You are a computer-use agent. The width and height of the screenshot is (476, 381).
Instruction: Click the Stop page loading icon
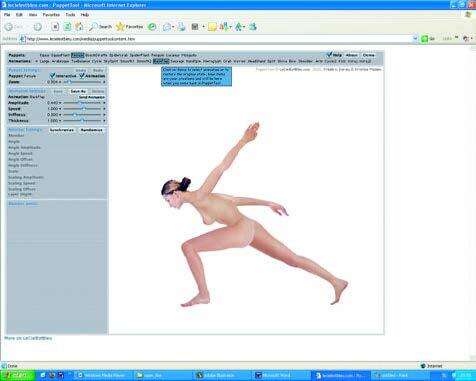click(55, 27)
